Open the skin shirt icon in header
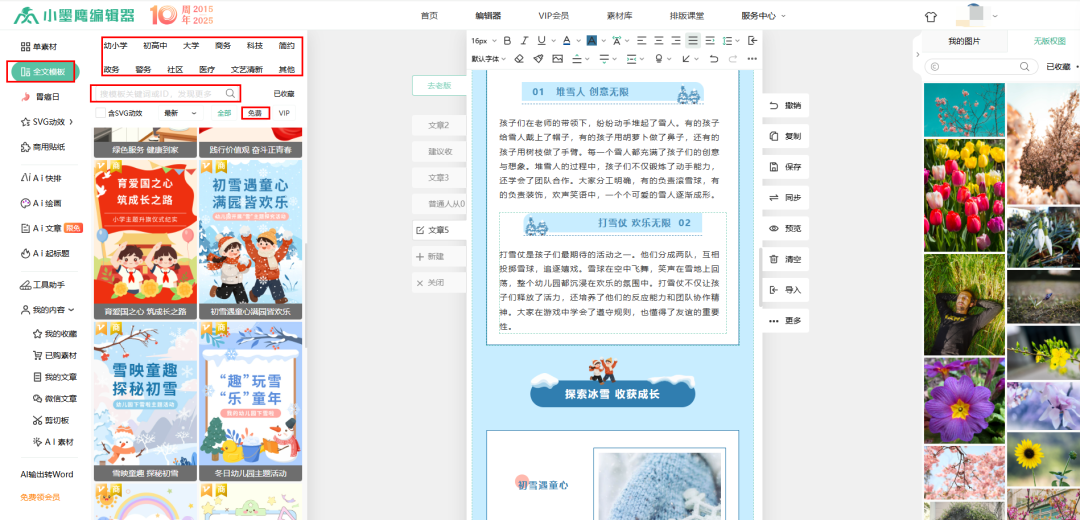Screen dimensions: 1080x520 coord(931,16)
